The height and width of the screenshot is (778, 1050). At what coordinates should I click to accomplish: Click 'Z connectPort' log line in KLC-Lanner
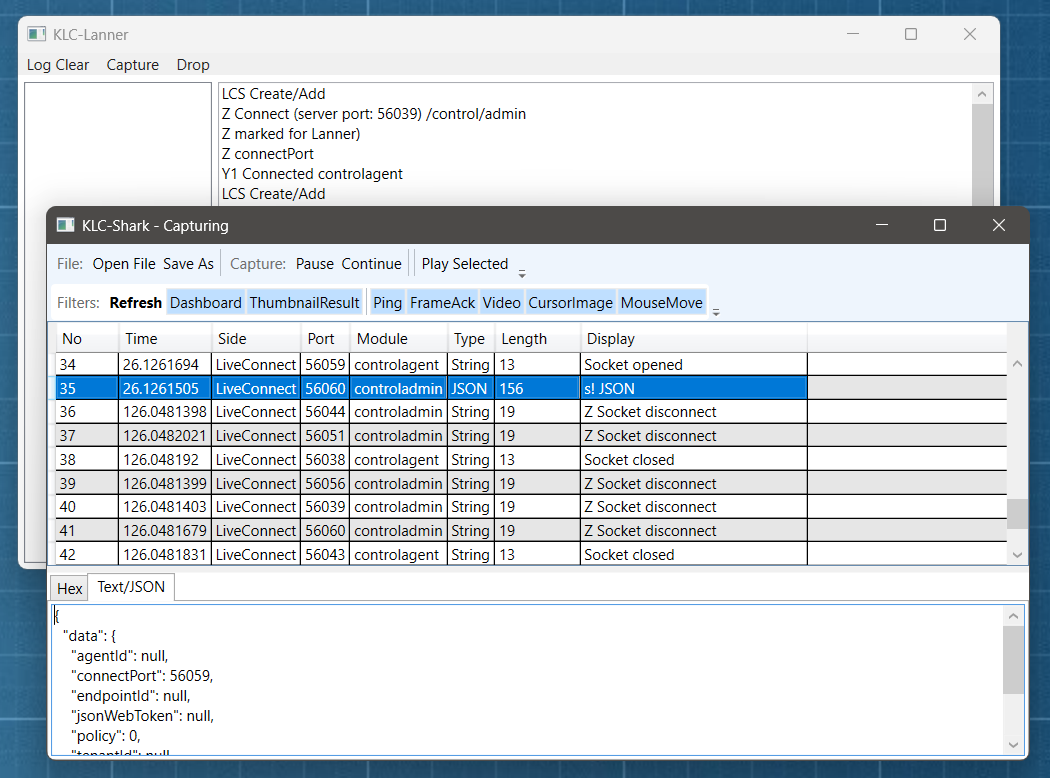pyautogui.click(x=267, y=154)
